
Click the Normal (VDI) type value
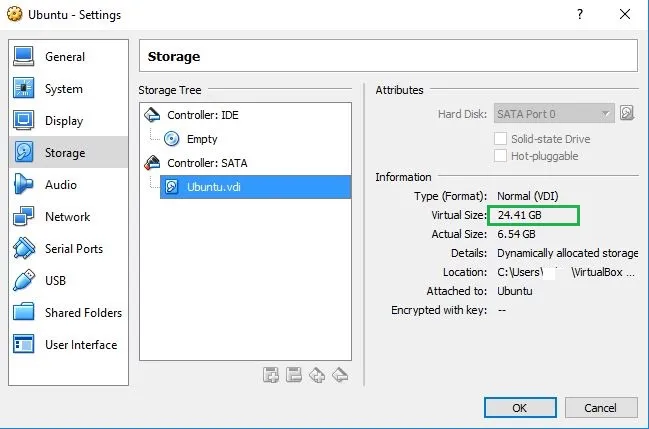(x=528, y=196)
